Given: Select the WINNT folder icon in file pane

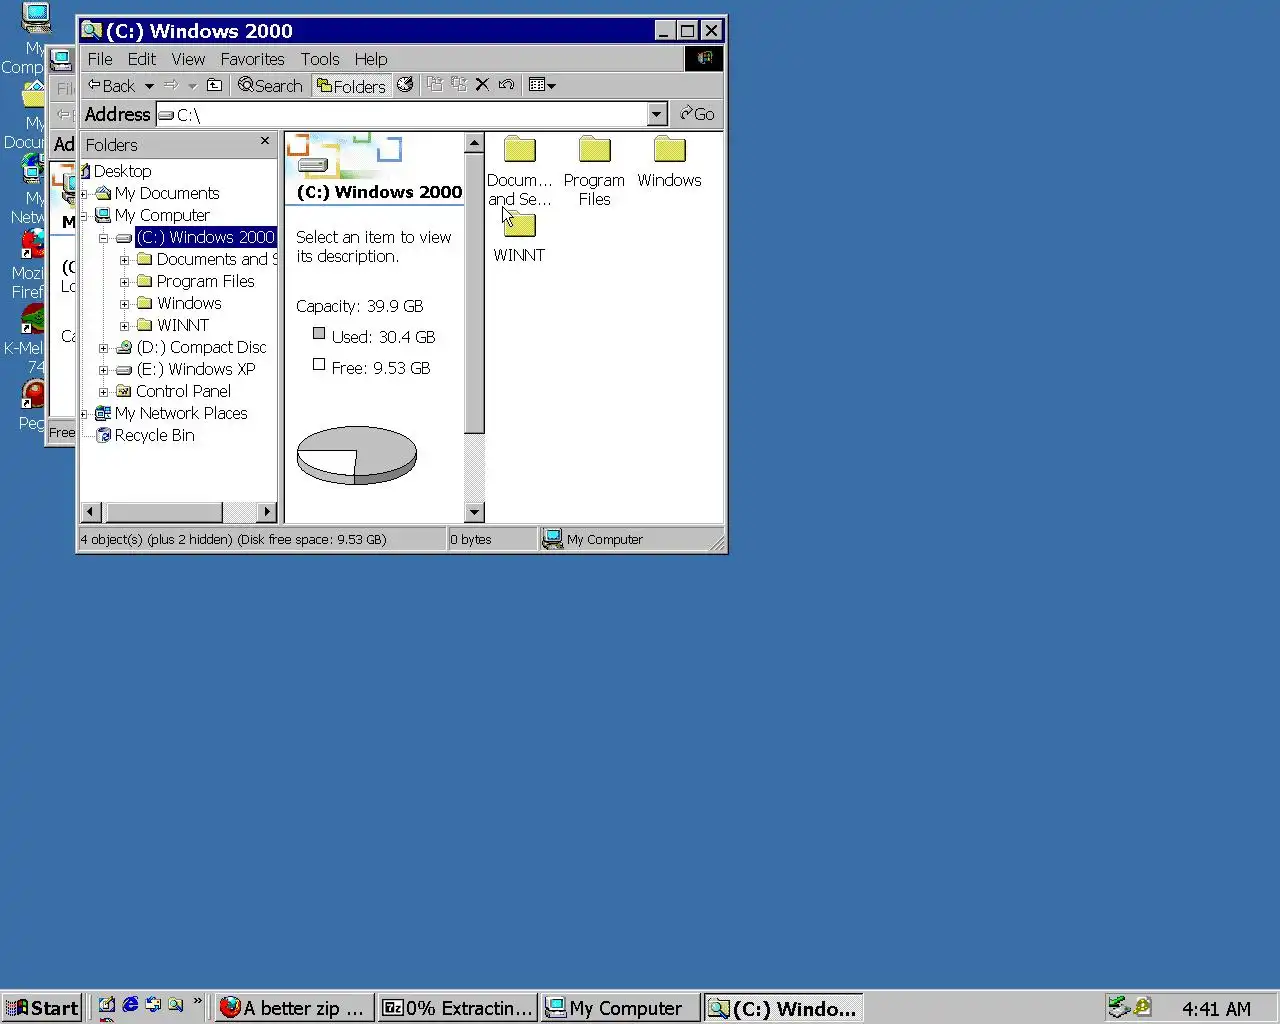Looking at the screenshot, I should coord(519,225).
